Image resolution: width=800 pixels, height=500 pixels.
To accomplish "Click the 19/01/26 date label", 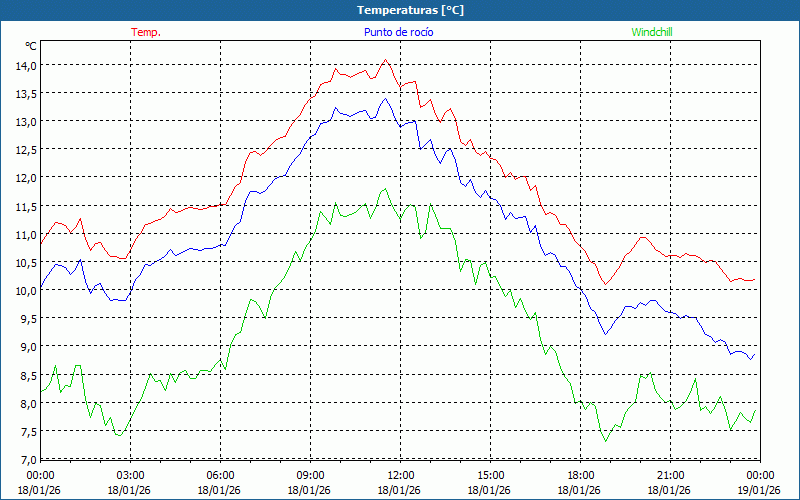I will coord(760,490).
